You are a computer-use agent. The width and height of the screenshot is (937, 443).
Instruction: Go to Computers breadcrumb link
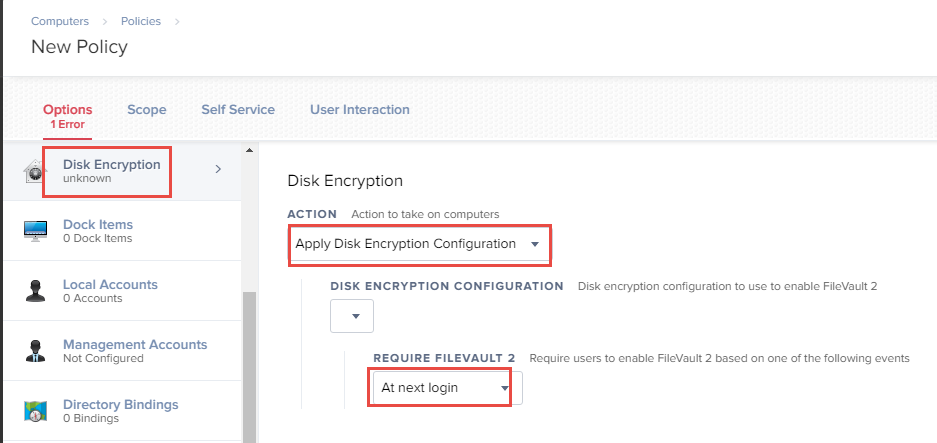[60, 22]
